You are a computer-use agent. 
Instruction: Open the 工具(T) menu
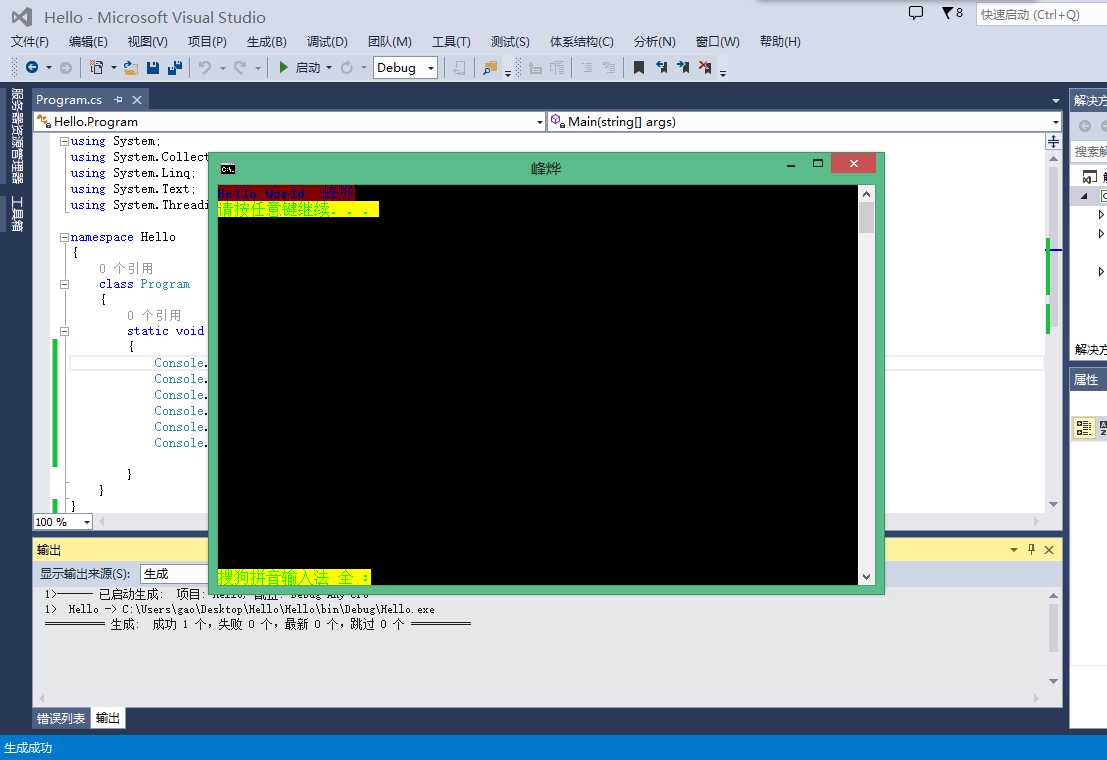click(451, 42)
